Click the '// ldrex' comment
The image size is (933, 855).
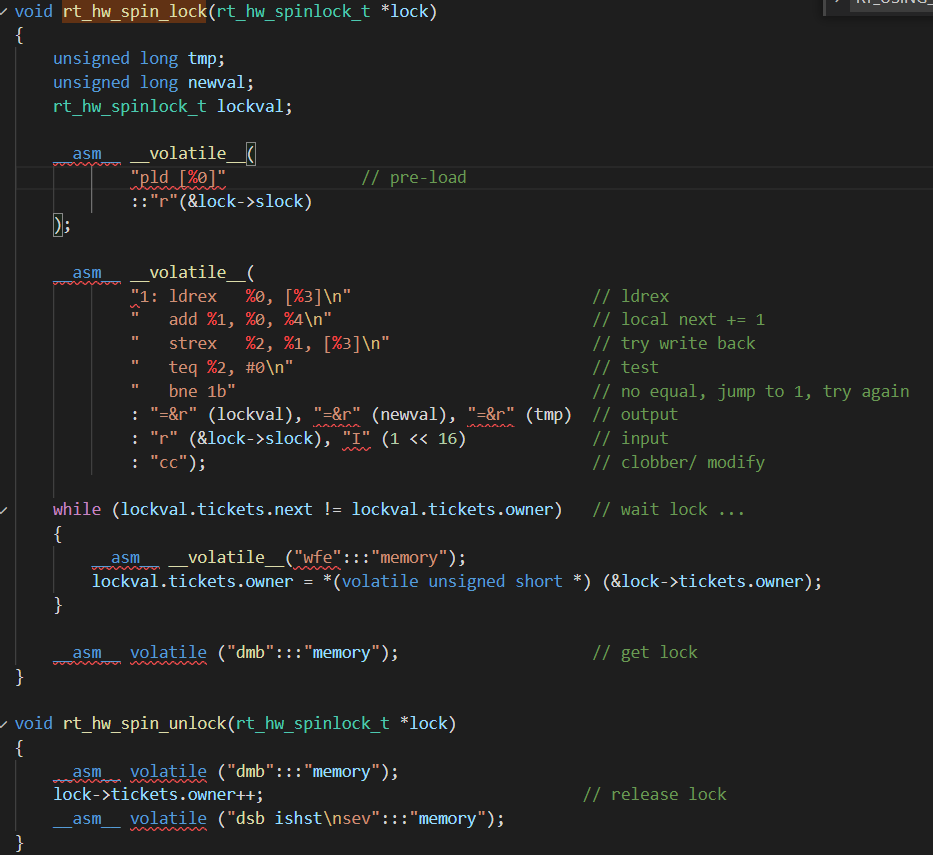coord(631,296)
